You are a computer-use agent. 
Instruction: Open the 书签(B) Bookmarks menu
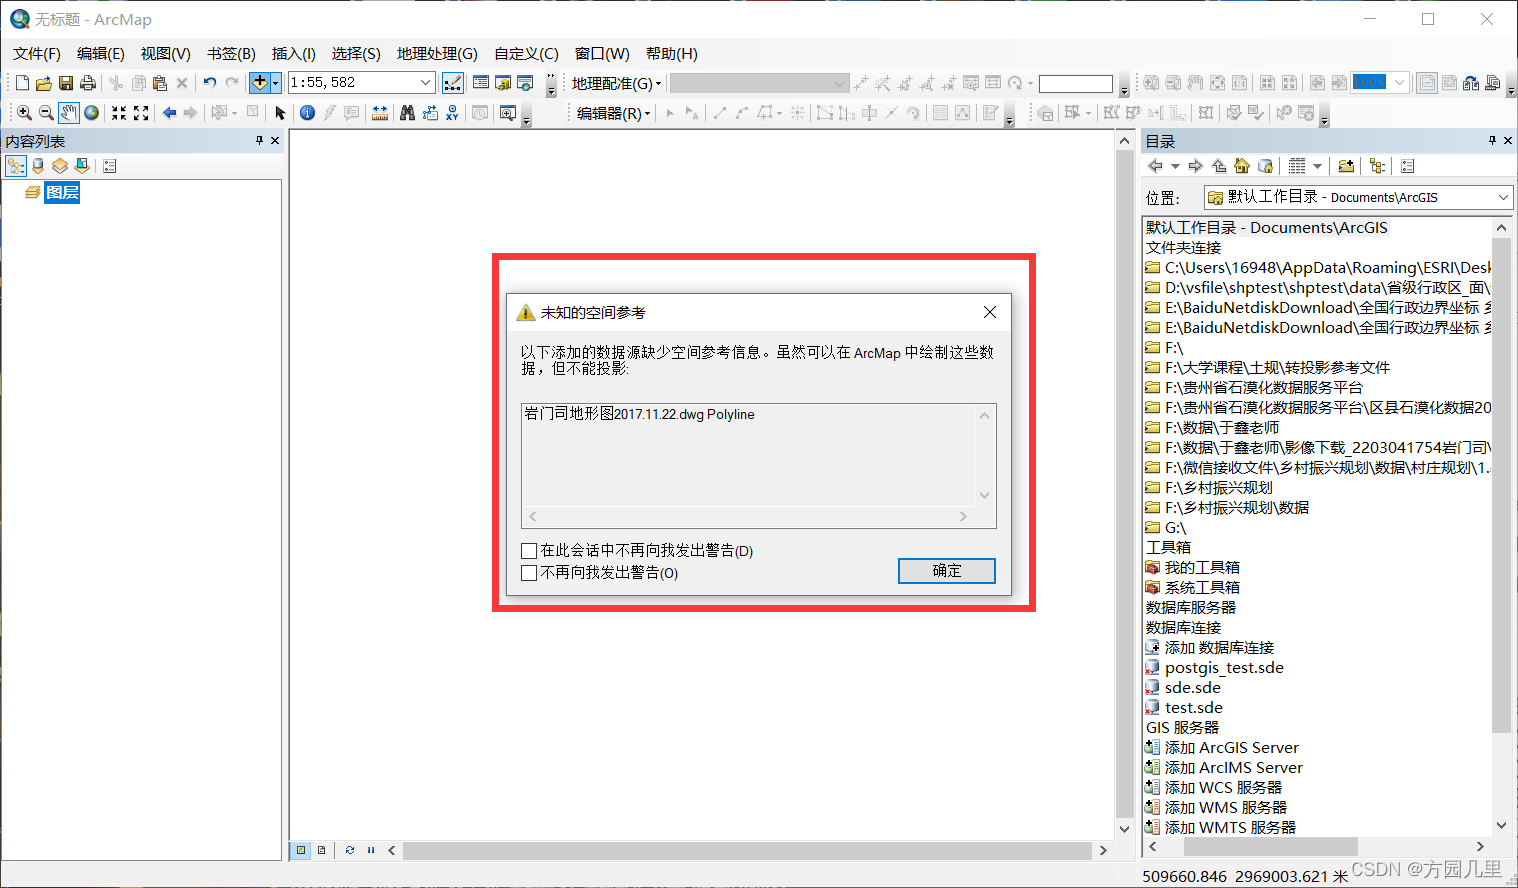coord(231,54)
